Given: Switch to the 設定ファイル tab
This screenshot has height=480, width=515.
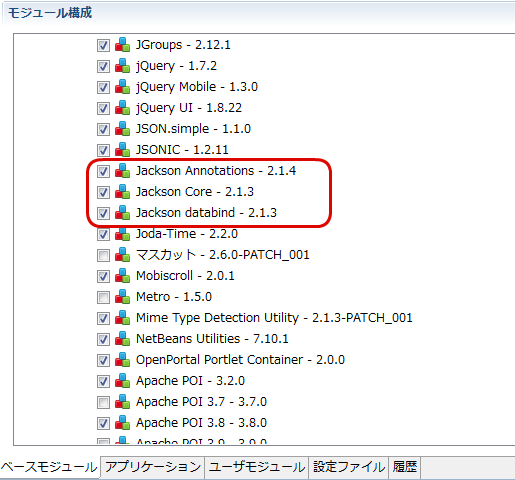Looking at the screenshot, I should [x=349, y=467].
